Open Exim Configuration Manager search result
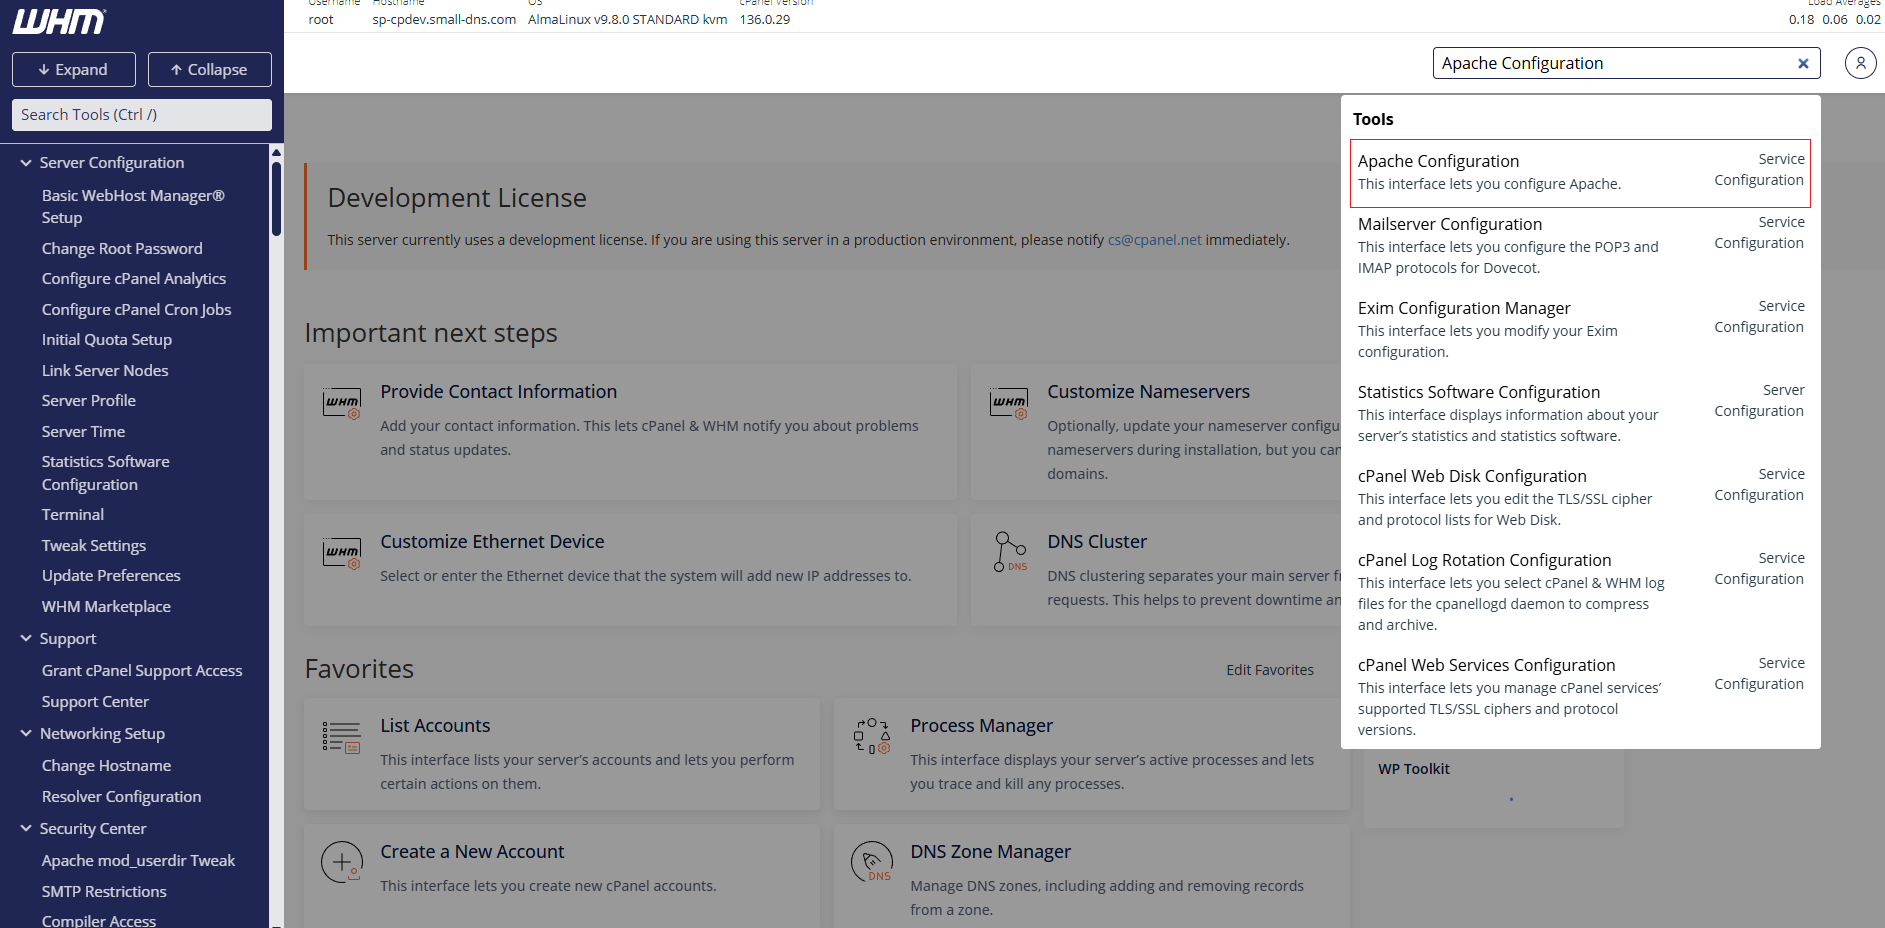Image resolution: width=1885 pixels, height=928 pixels. point(1580,329)
